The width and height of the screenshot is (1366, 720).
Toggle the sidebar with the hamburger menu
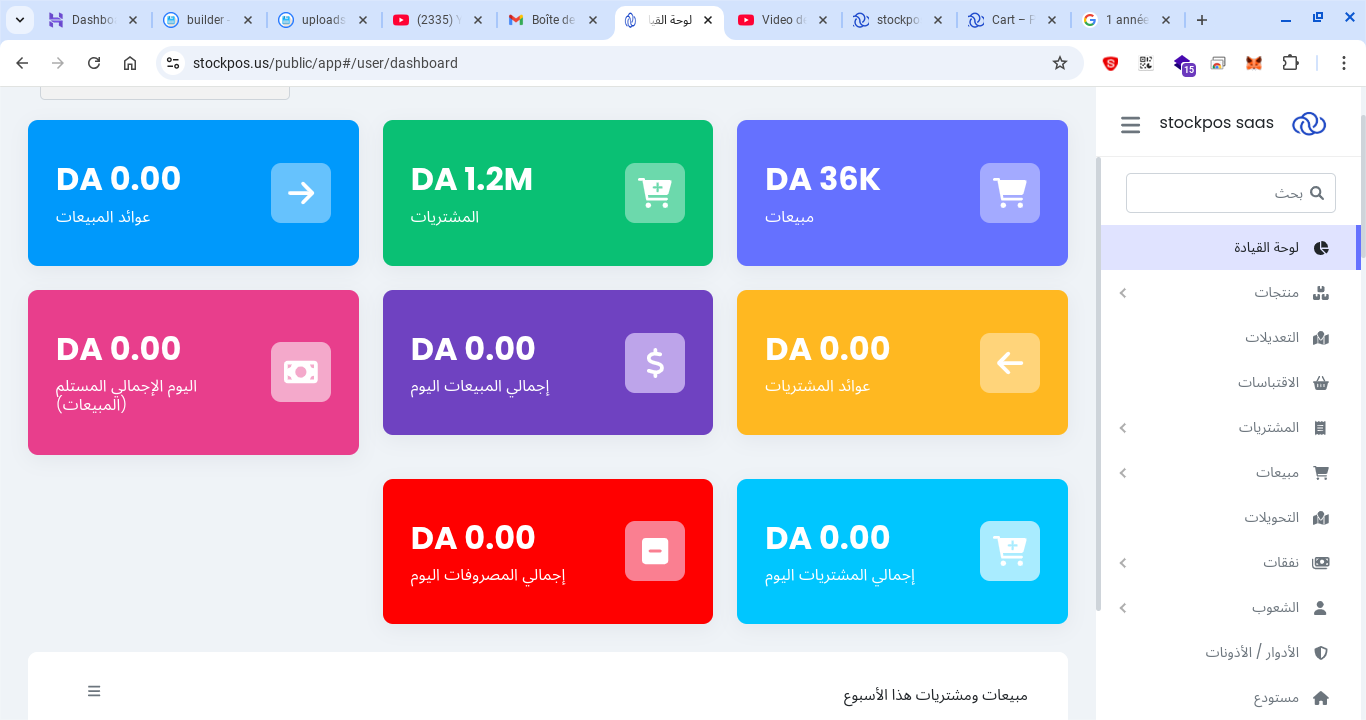pyautogui.click(x=1131, y=125)
